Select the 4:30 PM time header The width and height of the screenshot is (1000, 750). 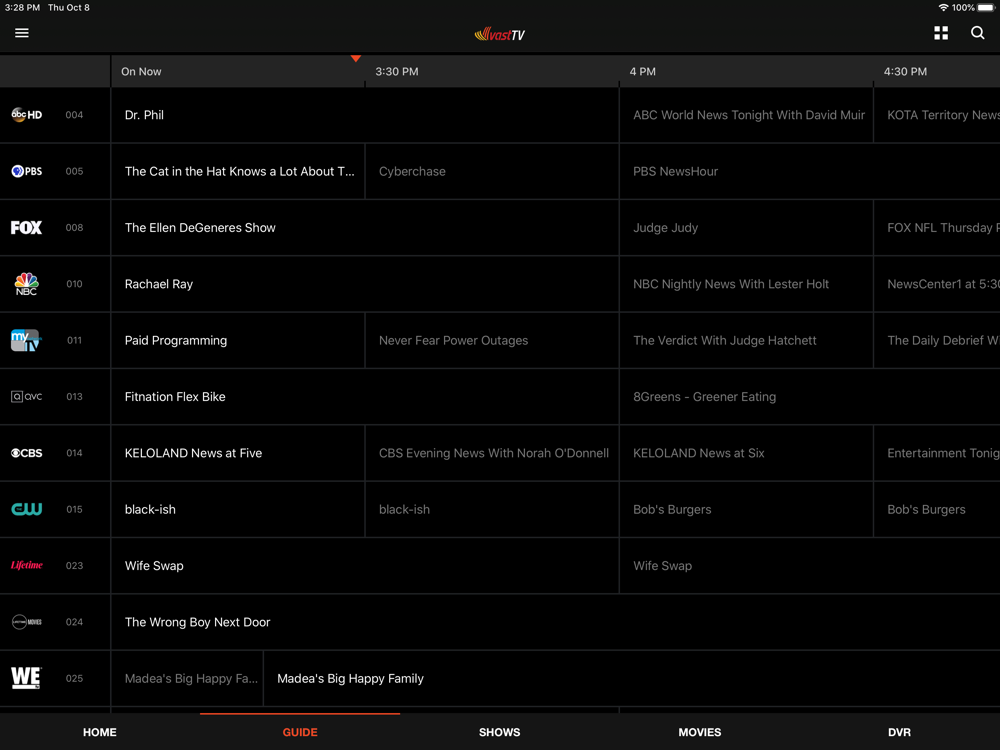pos(905,71)
